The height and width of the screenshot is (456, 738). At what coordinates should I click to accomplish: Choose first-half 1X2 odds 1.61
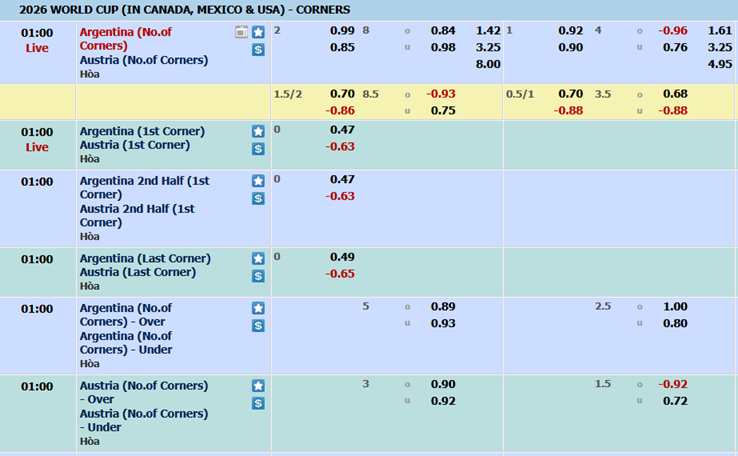tap(720, 31)
